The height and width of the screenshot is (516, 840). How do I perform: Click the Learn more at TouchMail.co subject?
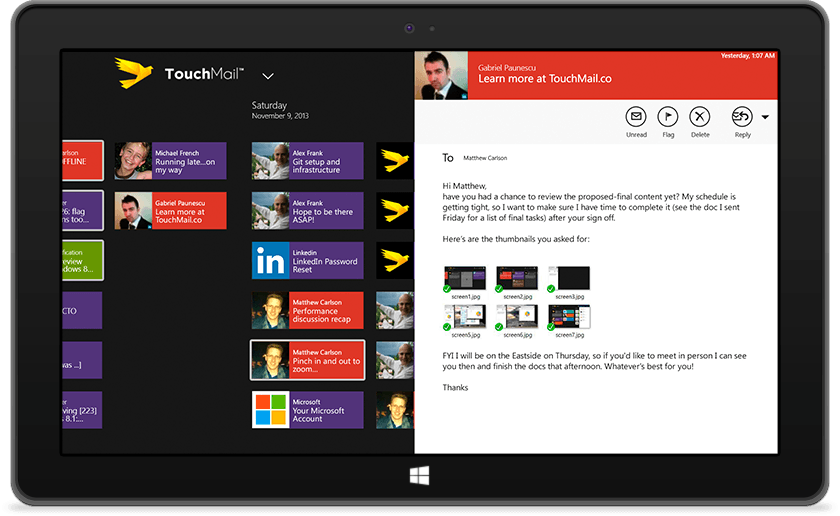[545, 79]
